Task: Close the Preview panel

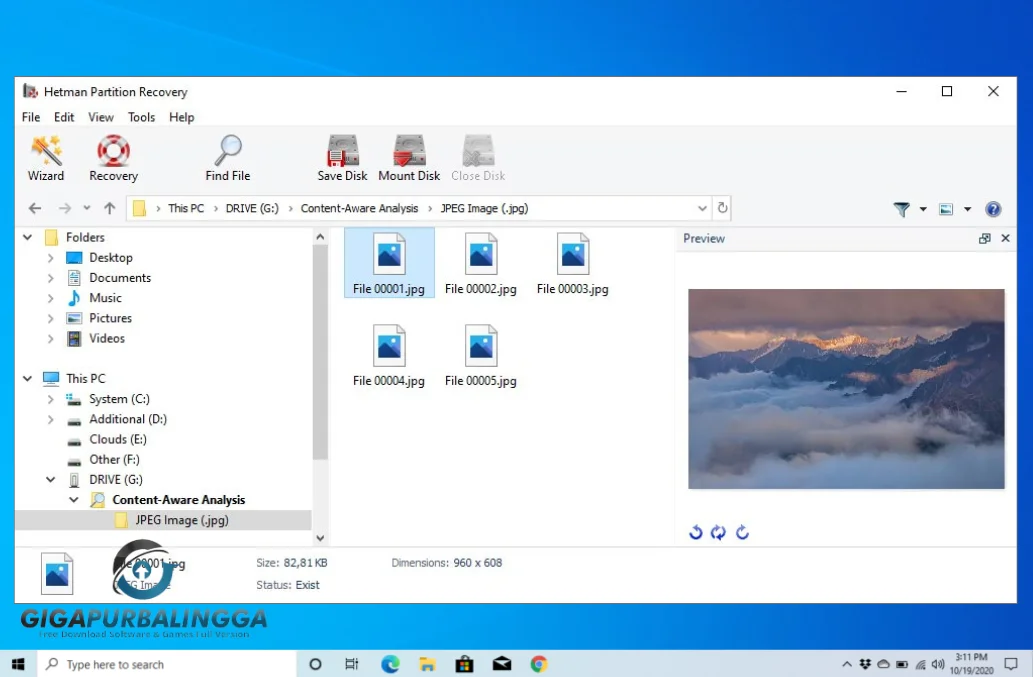Action: click(1005, 238)
